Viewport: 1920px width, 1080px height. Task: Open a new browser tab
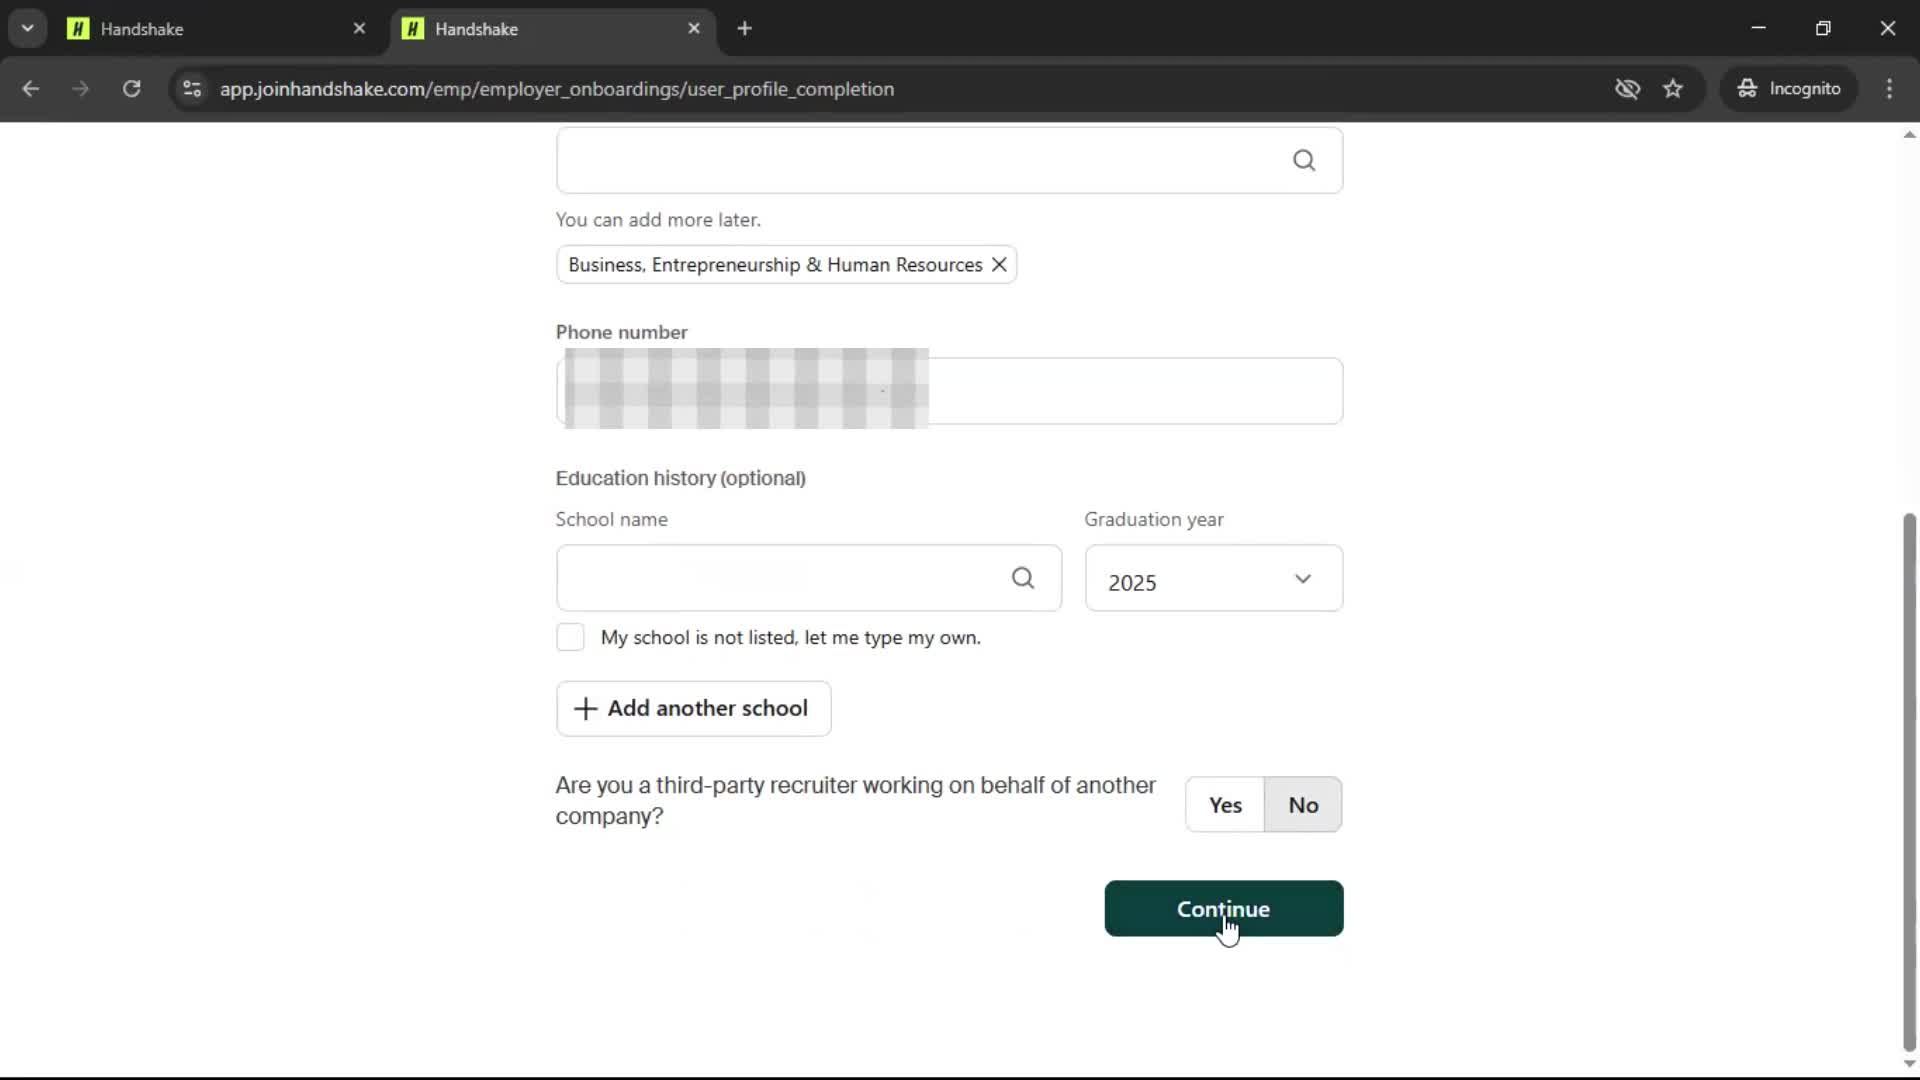[744, 29]
